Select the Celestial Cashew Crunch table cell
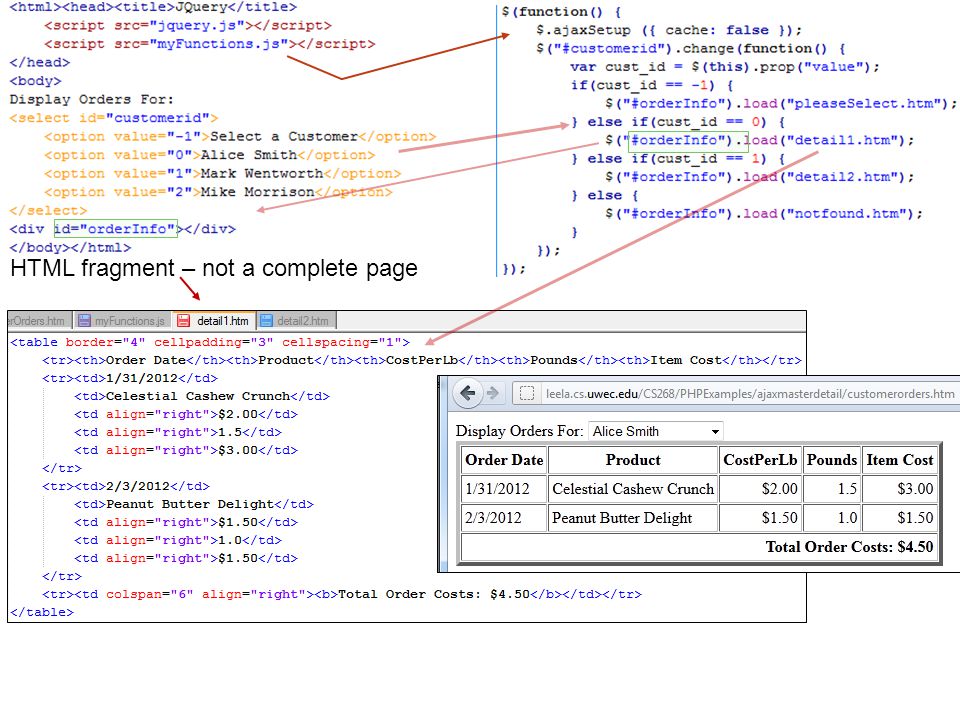960x720 pixels. coord(633,489)
